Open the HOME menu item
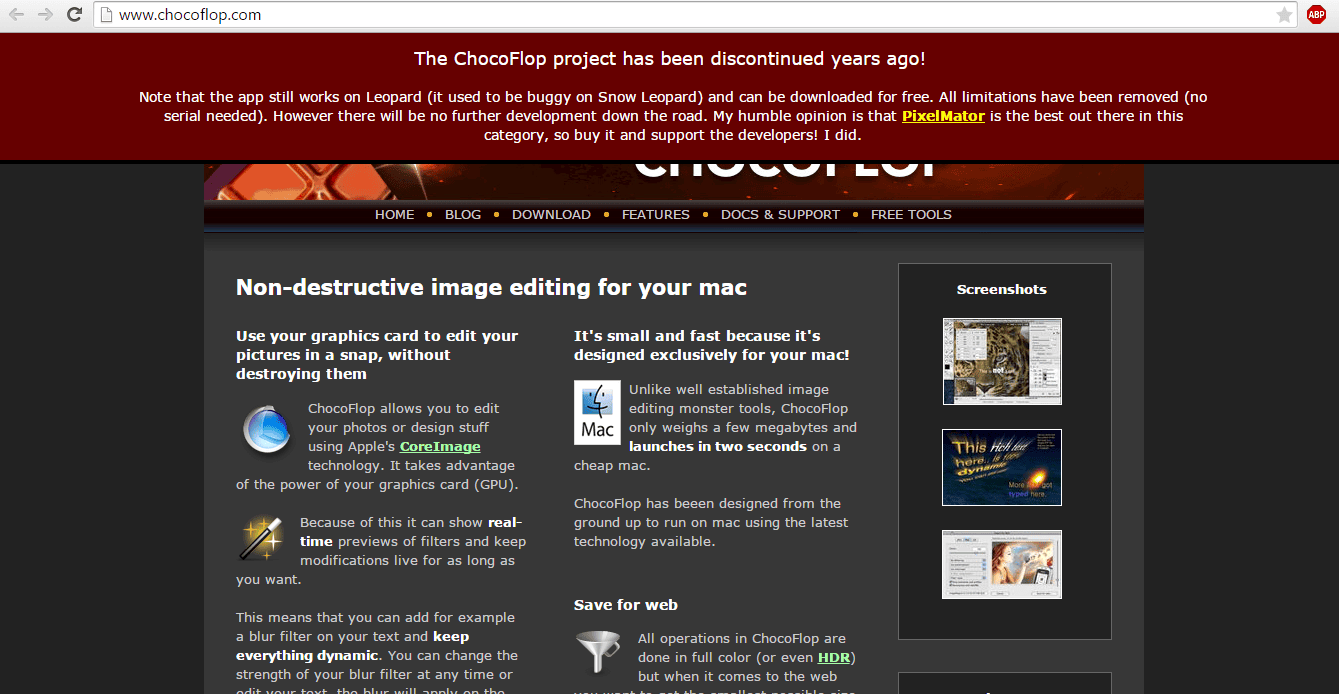Screen dimensions: 1339x694 pos(394,214)
